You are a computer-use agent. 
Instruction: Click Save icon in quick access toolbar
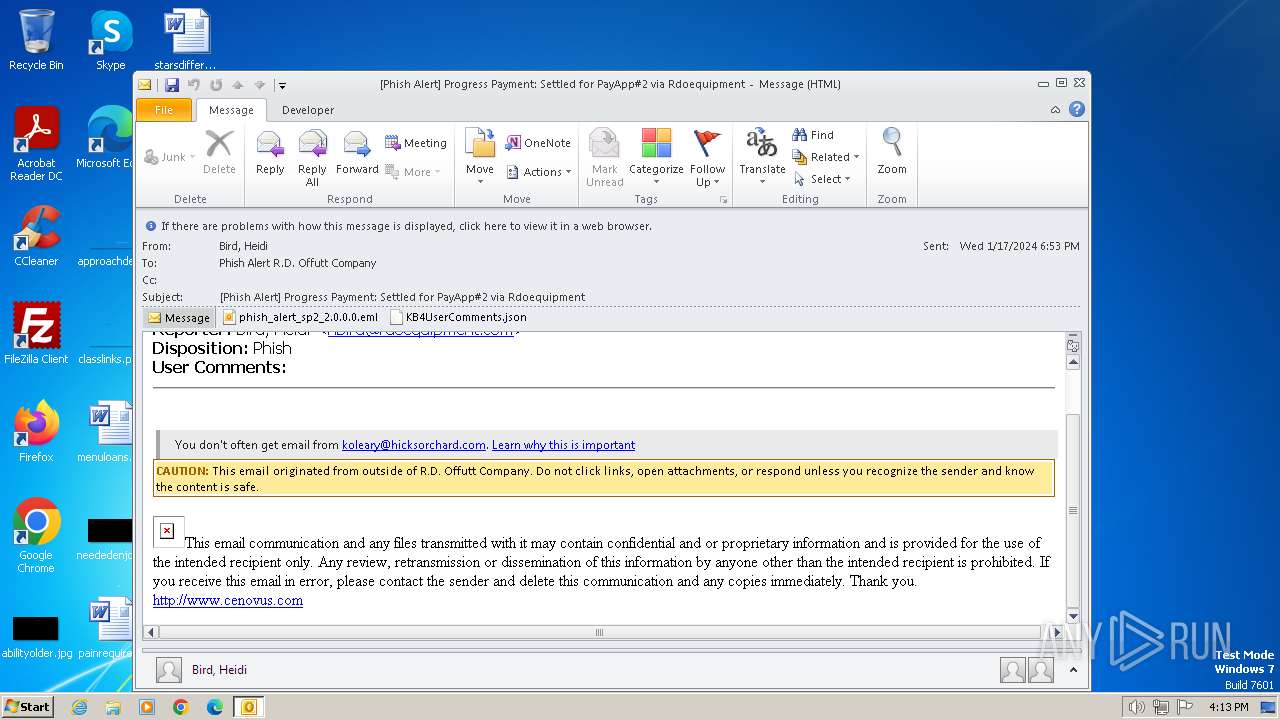(172, 85)
